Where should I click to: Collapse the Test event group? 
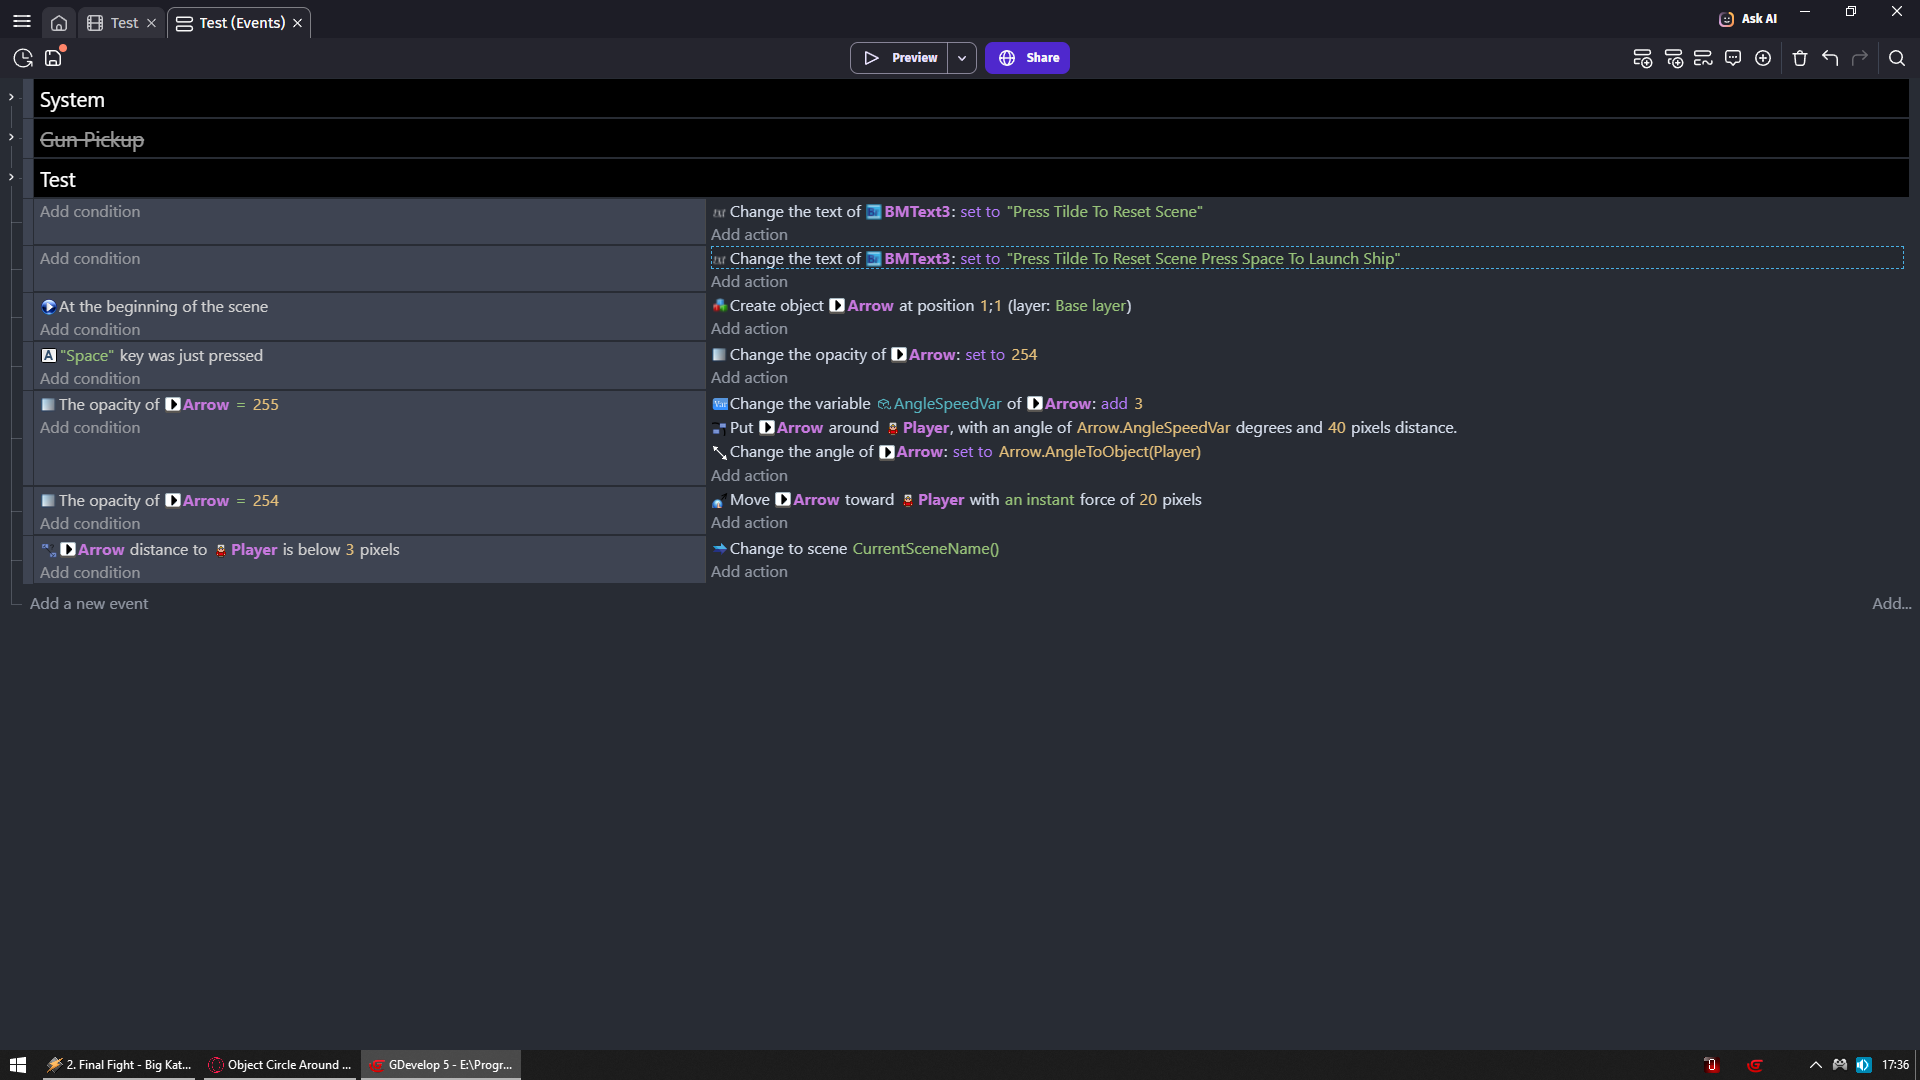11,177
